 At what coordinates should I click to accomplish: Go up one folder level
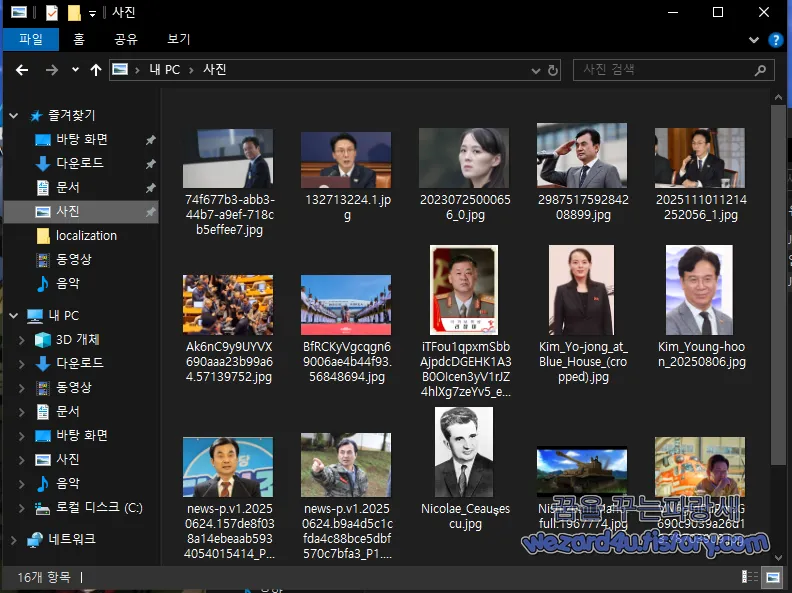point(95,70)
